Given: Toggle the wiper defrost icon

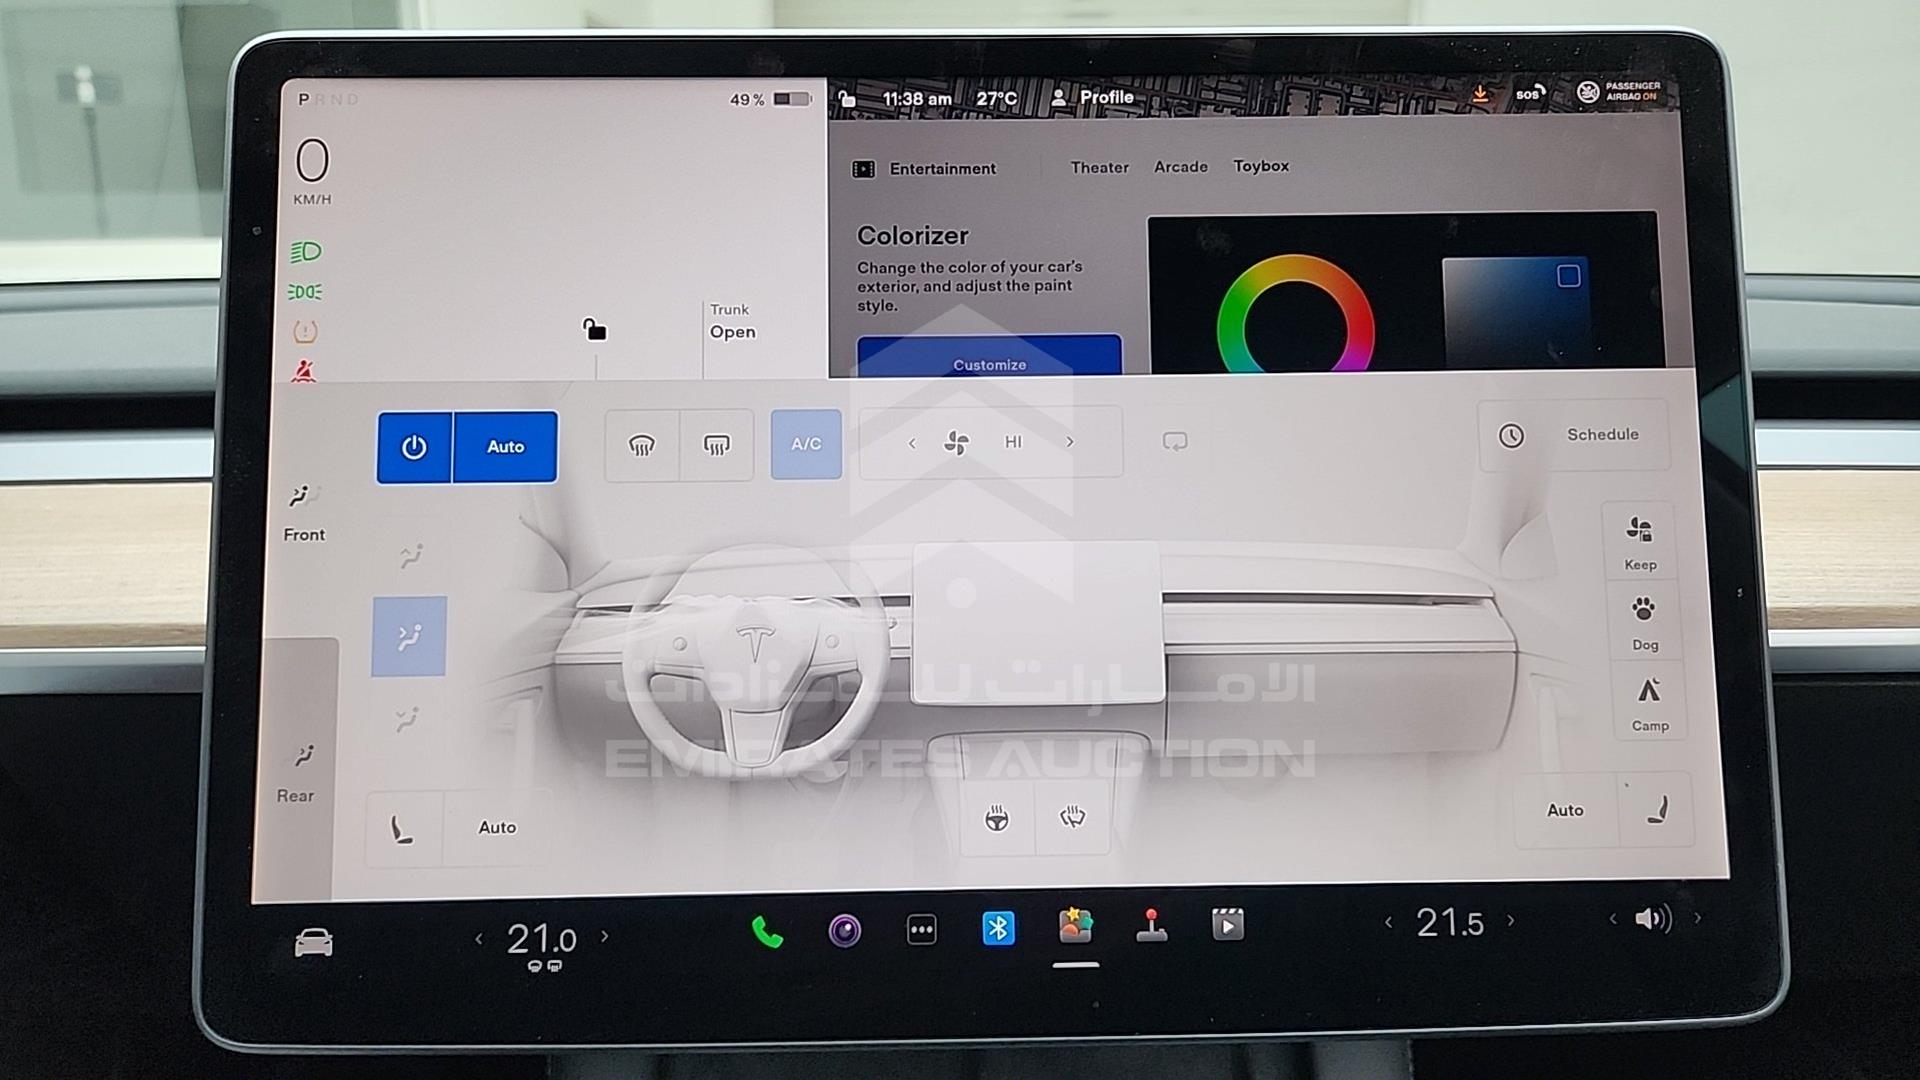Looking at the screenshot, I should pos(1072,818).
